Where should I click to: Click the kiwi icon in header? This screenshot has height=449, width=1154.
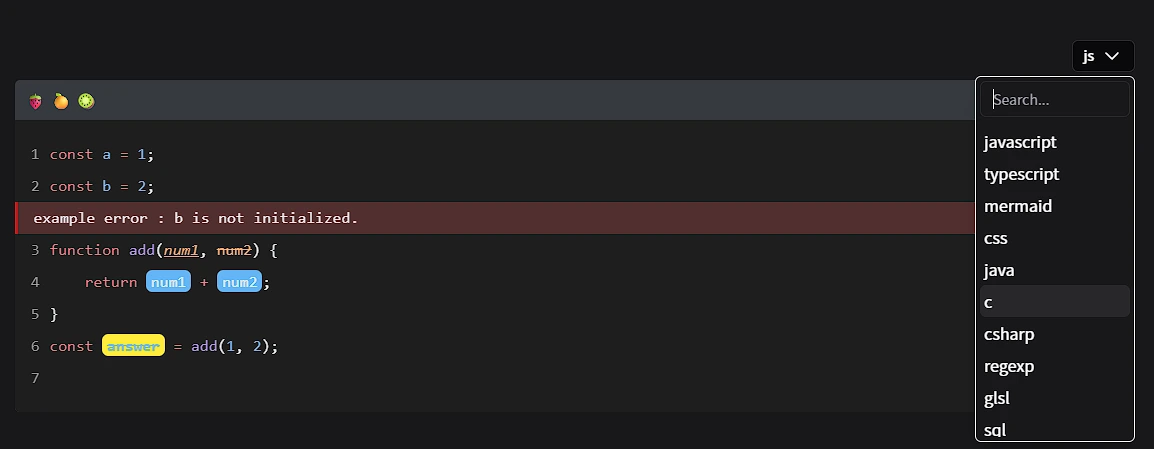click(x=87, y=101)
